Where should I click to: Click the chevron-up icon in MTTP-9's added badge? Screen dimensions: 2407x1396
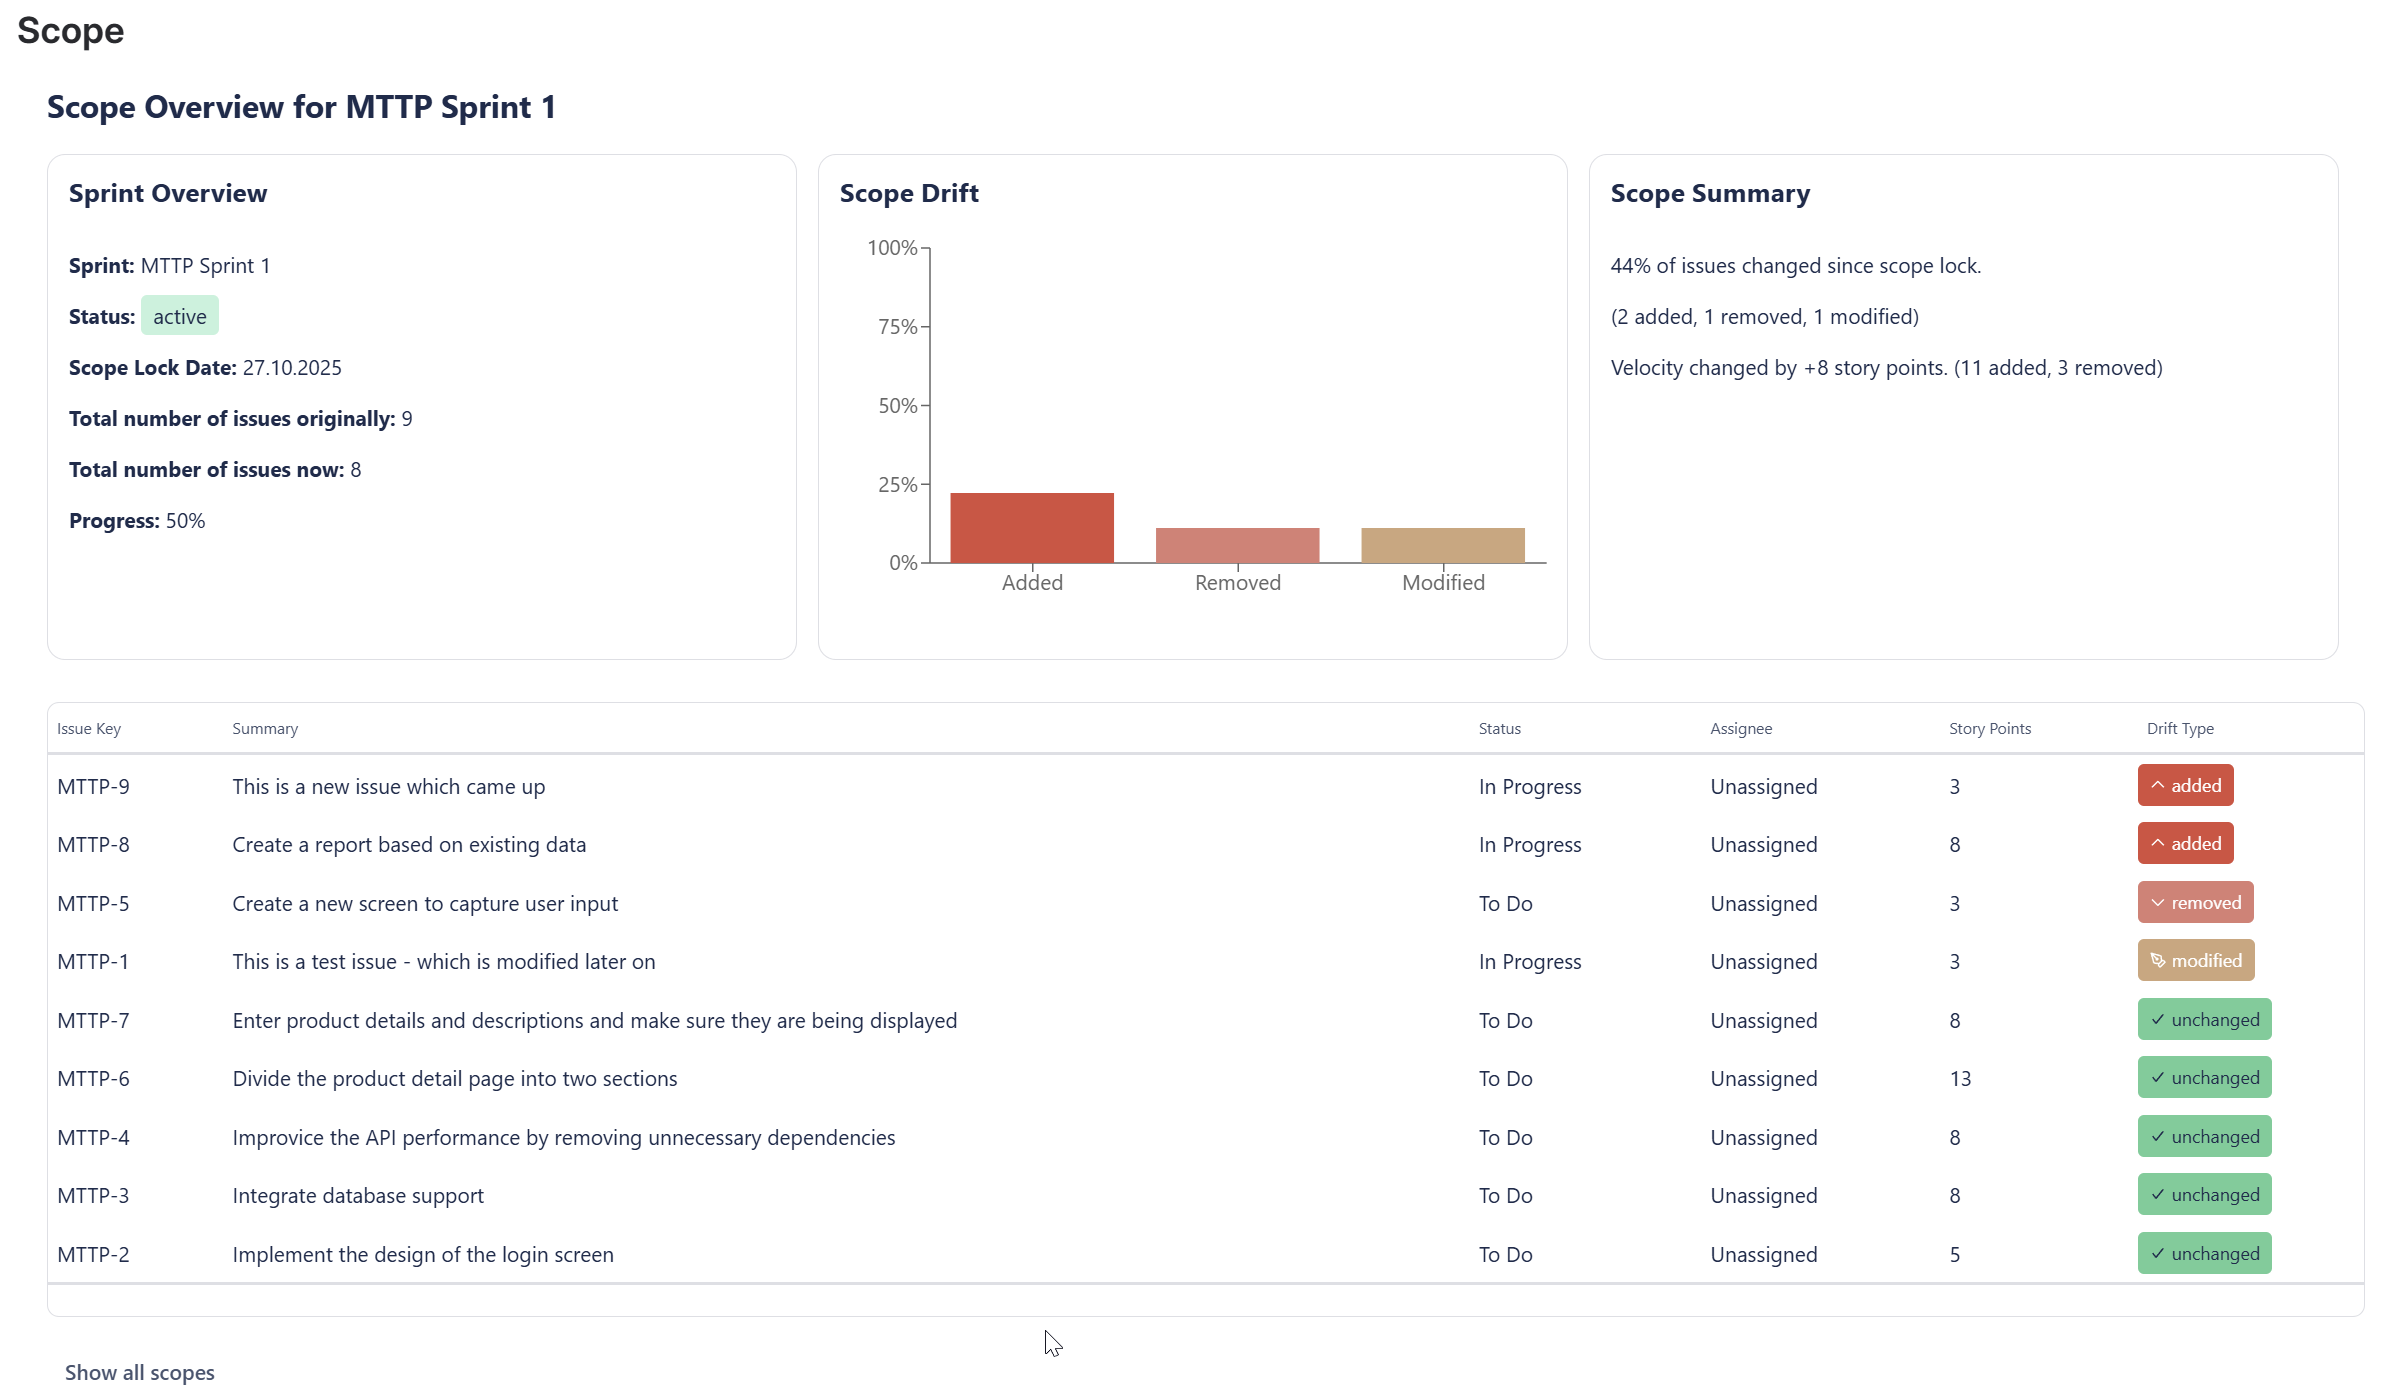pos(2157,785)
